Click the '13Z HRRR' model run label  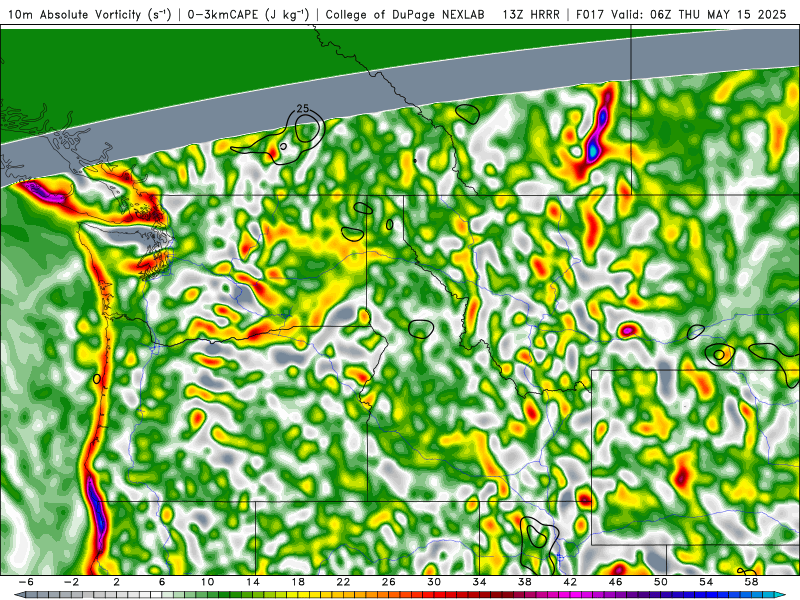(x=531, y=14)
